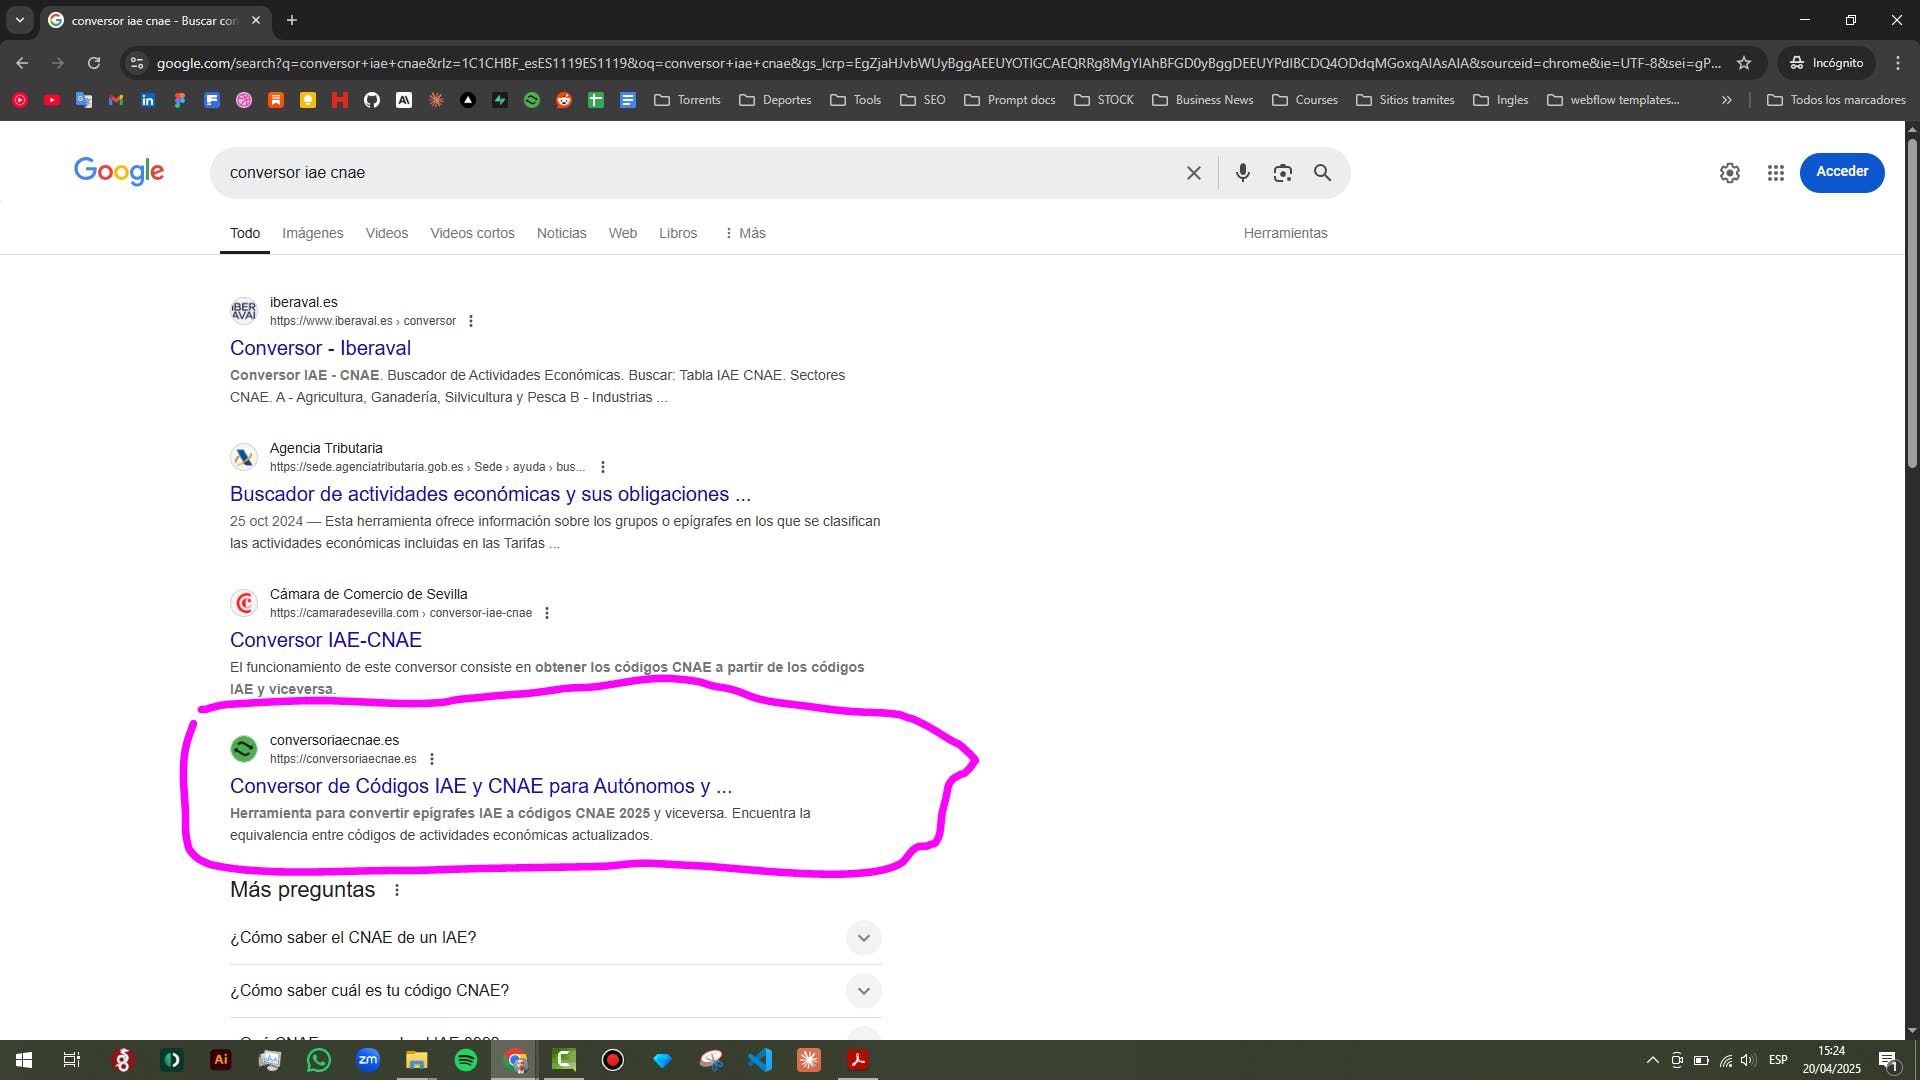The image size is (1920, 1080).
Task: Show hidden bookmarks via the double chevron
Action: click(1726, 100)
